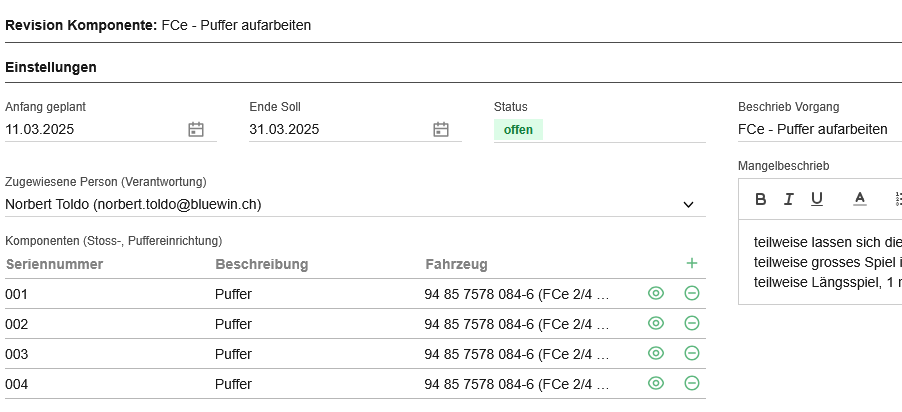Remove component with serial number 002
The height and width of the screenshot is (412, 902).
tap(691, 323)
